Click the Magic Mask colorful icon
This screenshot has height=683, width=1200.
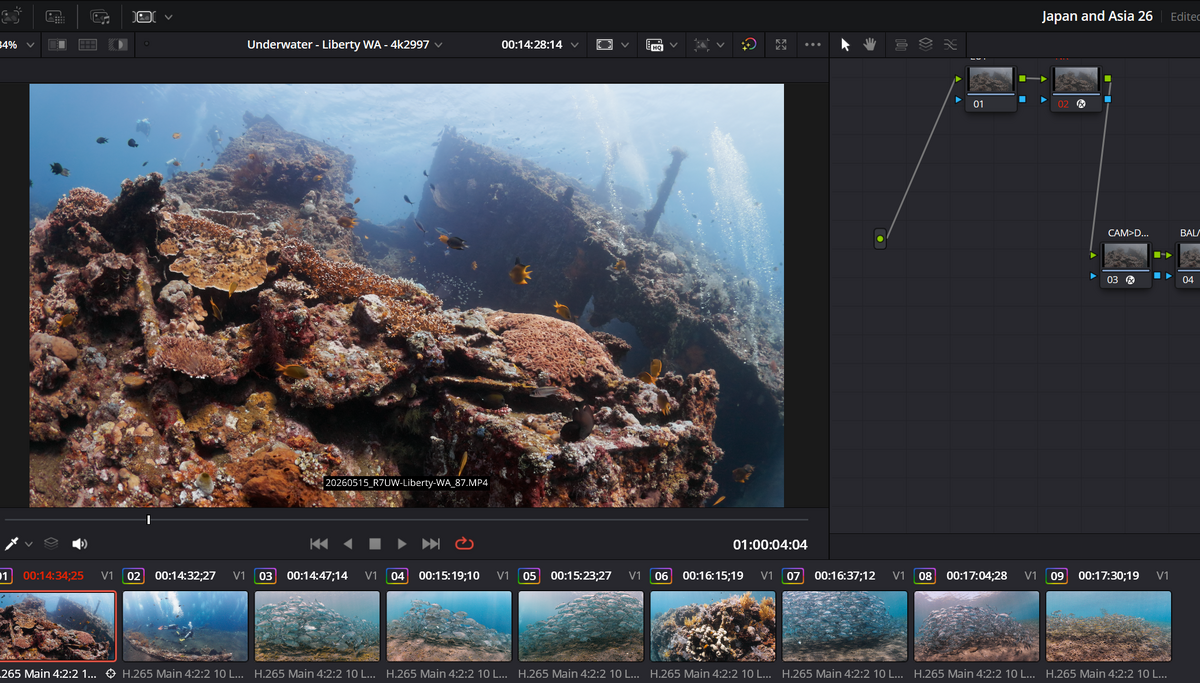tap(748, 45)
